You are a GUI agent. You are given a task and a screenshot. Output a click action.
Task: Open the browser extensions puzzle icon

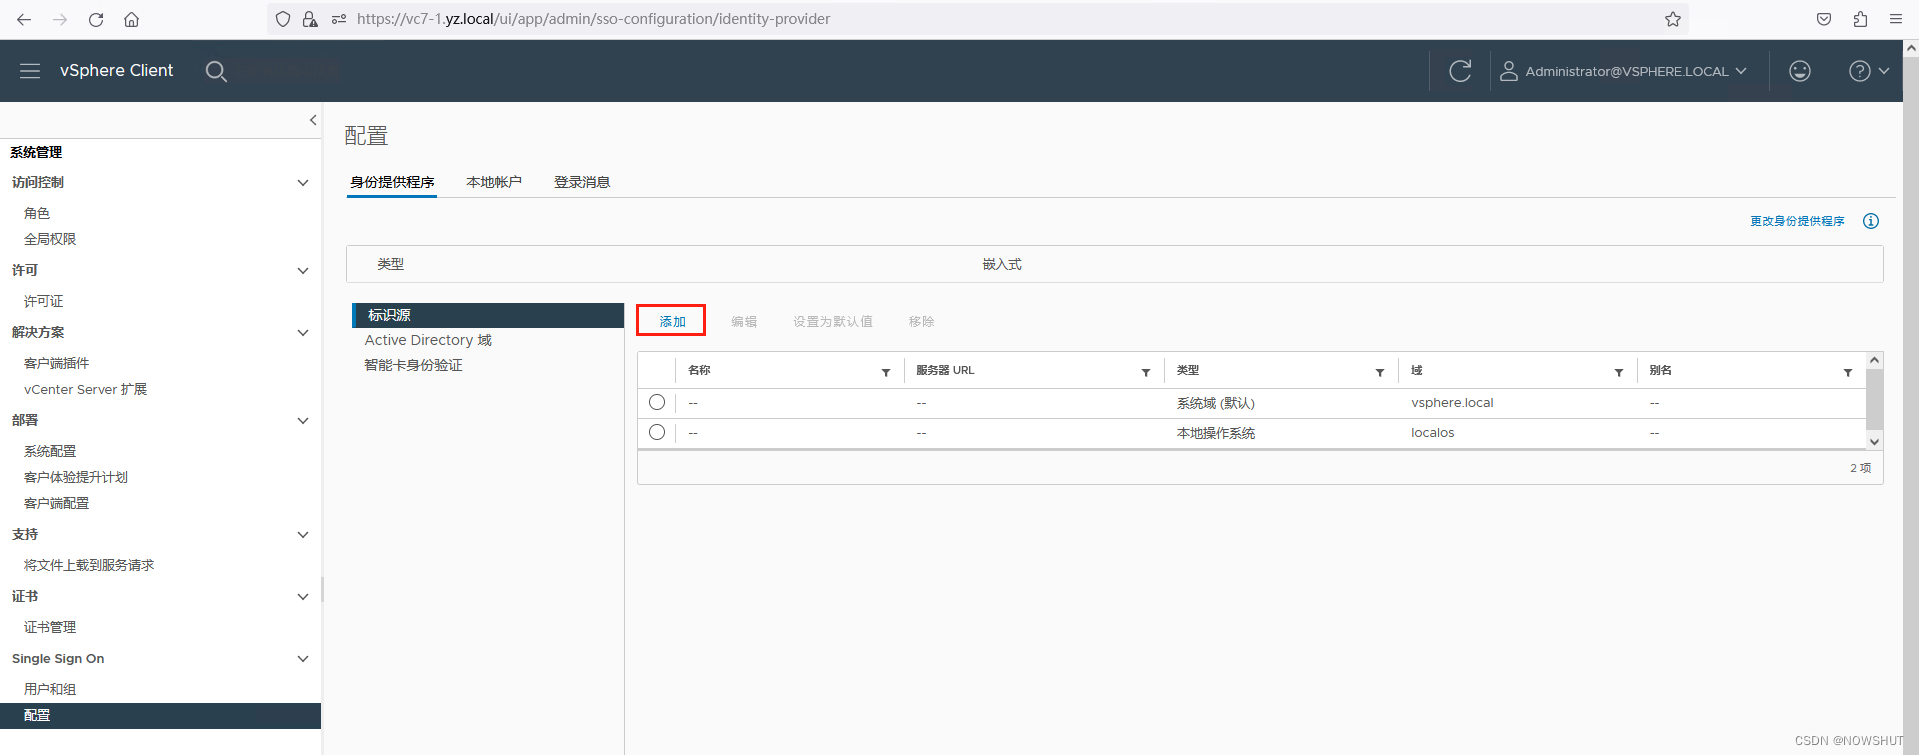tap(1860, 19)
